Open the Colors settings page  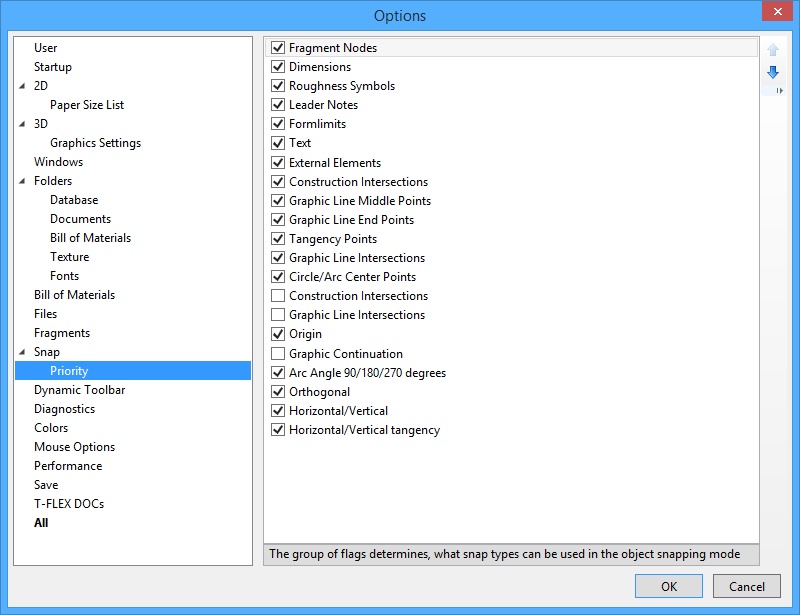point(51,427)
